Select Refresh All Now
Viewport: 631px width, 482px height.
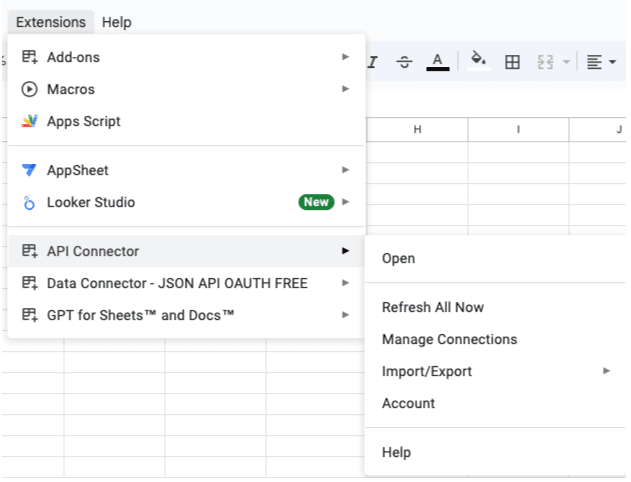432,307
